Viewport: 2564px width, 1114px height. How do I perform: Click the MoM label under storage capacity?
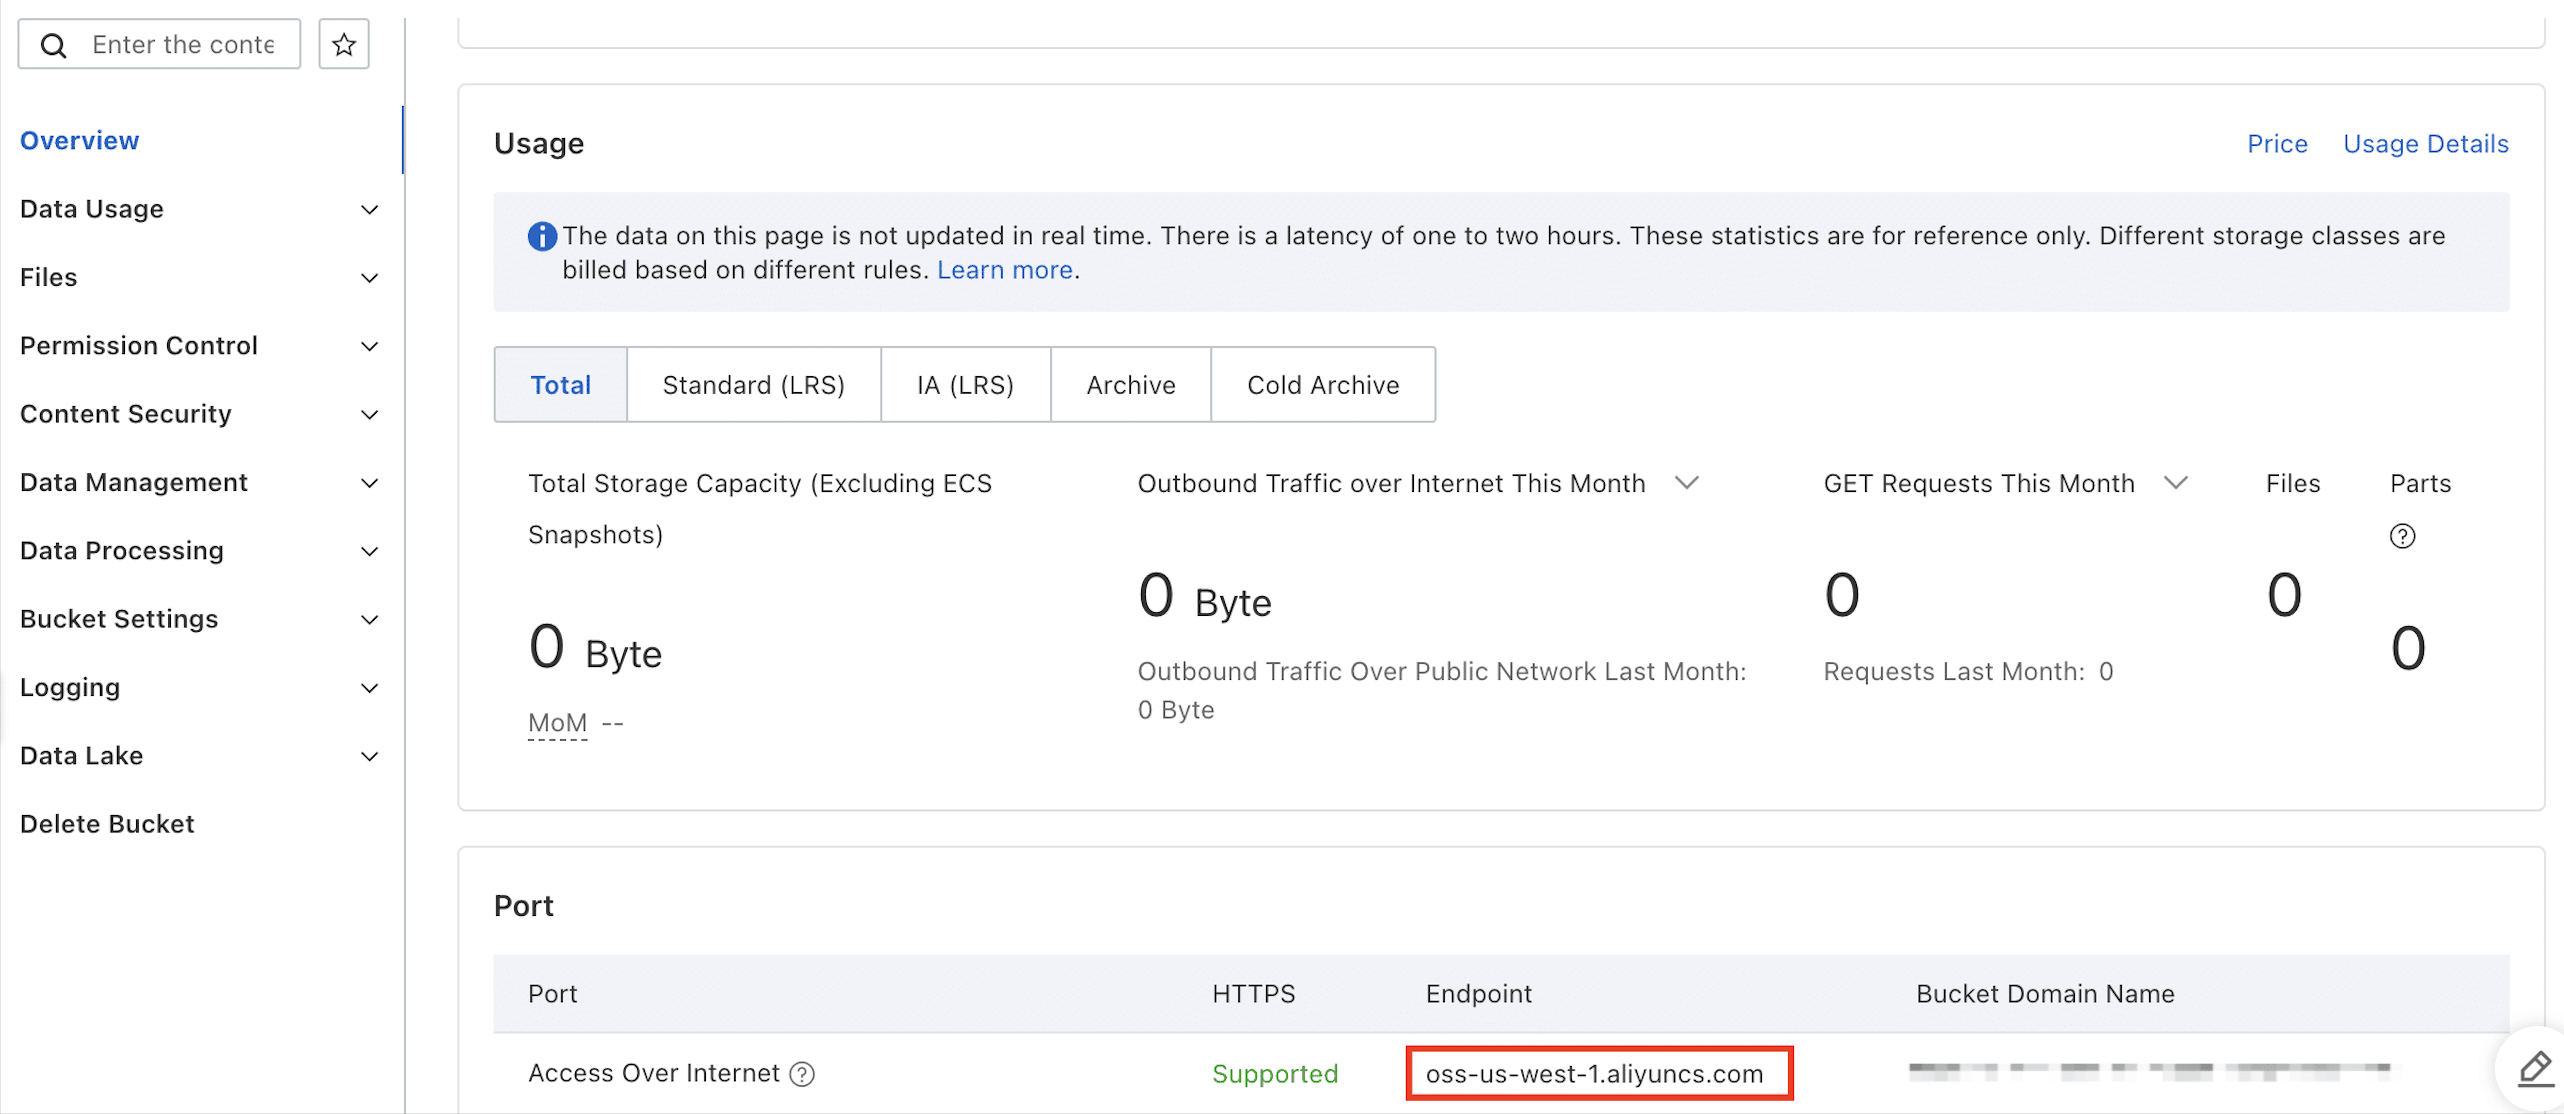557,722
